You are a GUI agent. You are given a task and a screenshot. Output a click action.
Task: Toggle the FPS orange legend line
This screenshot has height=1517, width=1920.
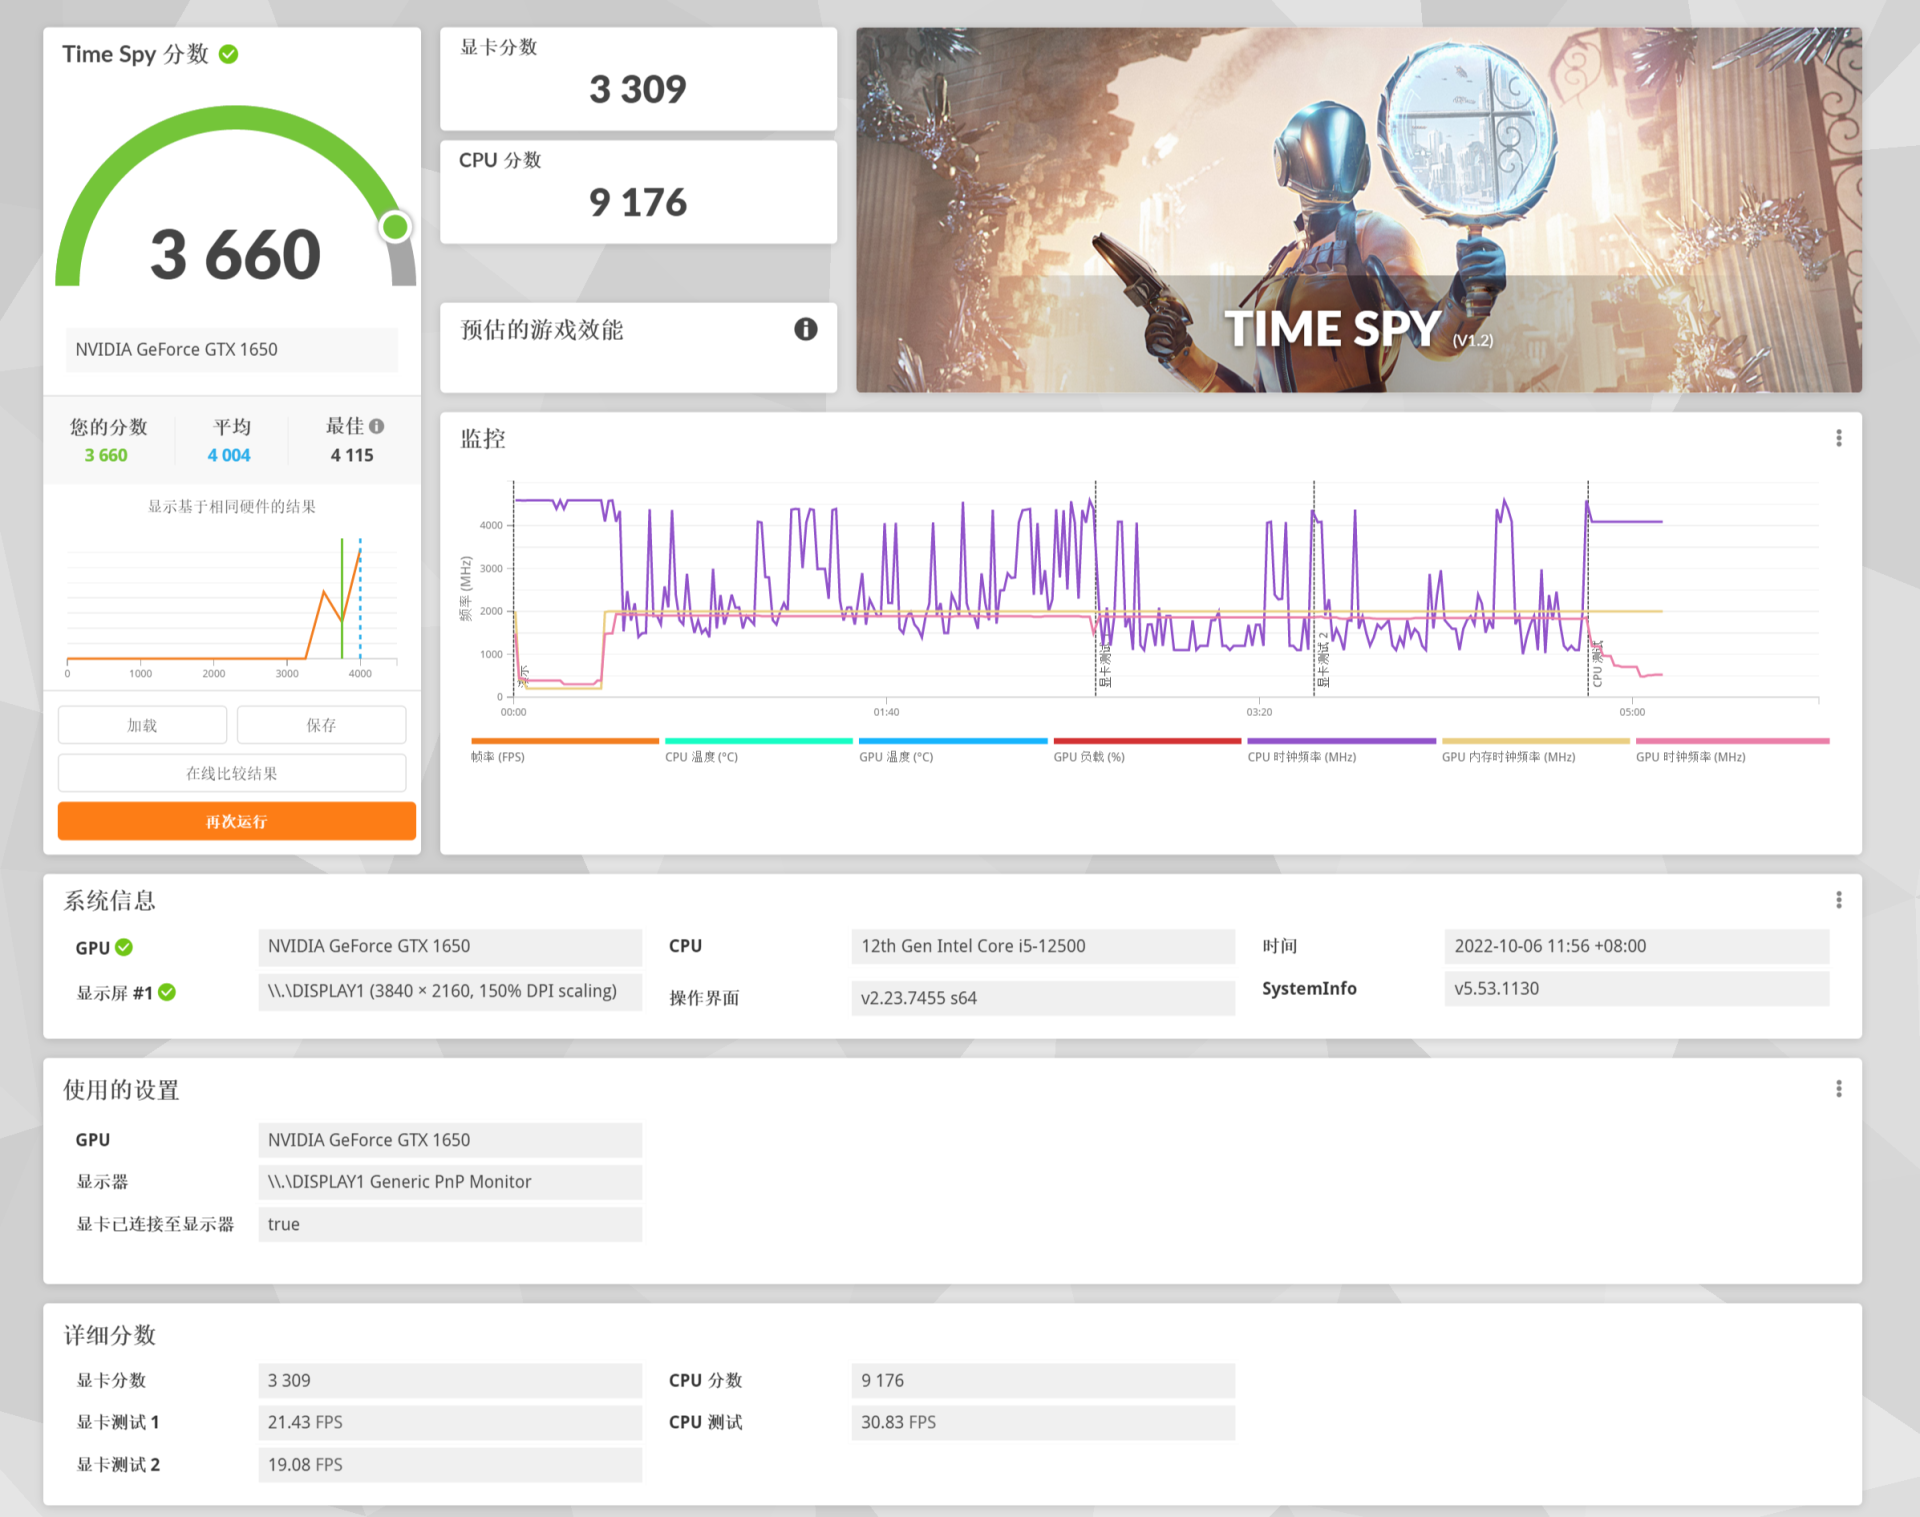[x=564, y=742]
